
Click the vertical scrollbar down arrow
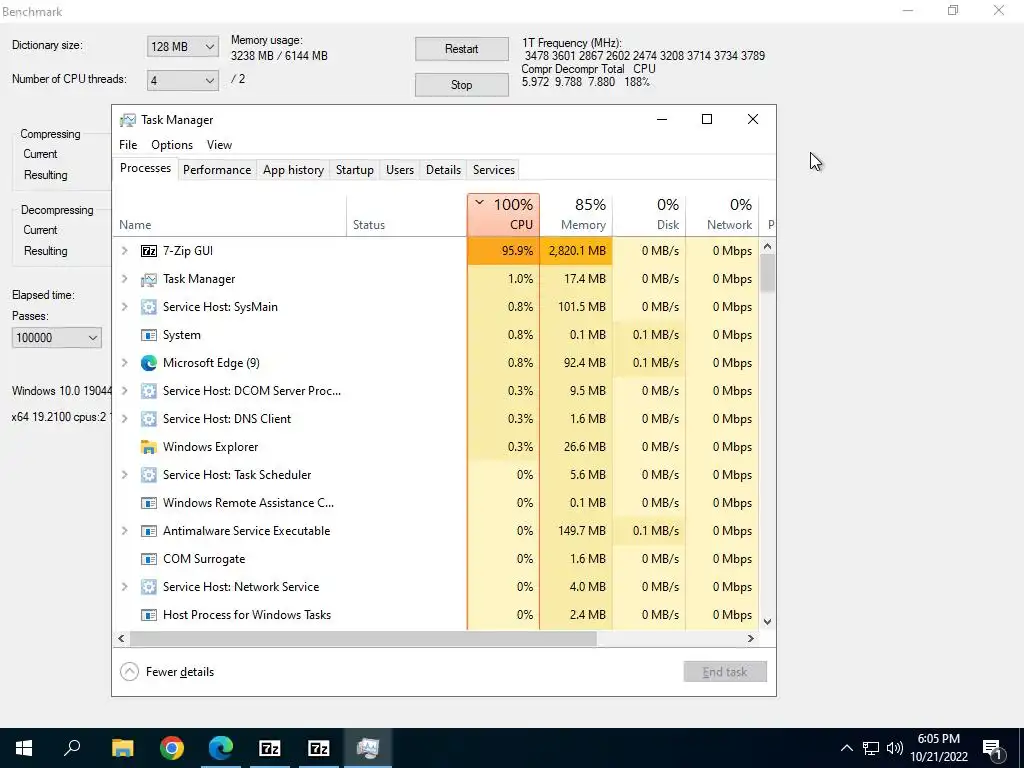pyautogui.click(x=767, y=622)
